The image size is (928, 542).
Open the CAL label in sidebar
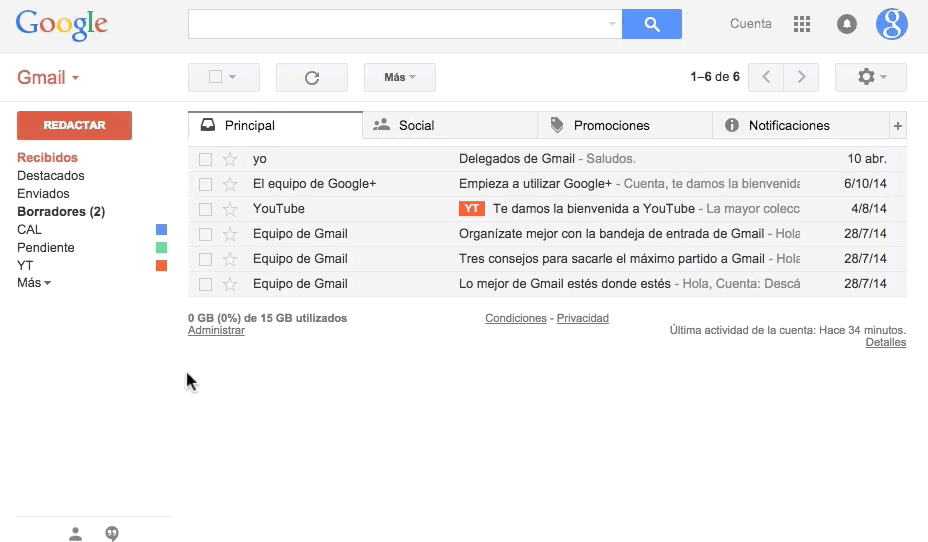29,230
